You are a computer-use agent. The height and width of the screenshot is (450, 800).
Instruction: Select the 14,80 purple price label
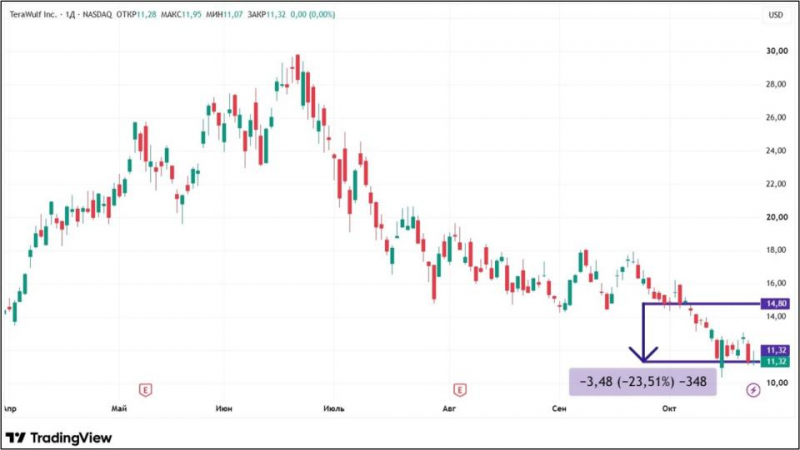776,304
